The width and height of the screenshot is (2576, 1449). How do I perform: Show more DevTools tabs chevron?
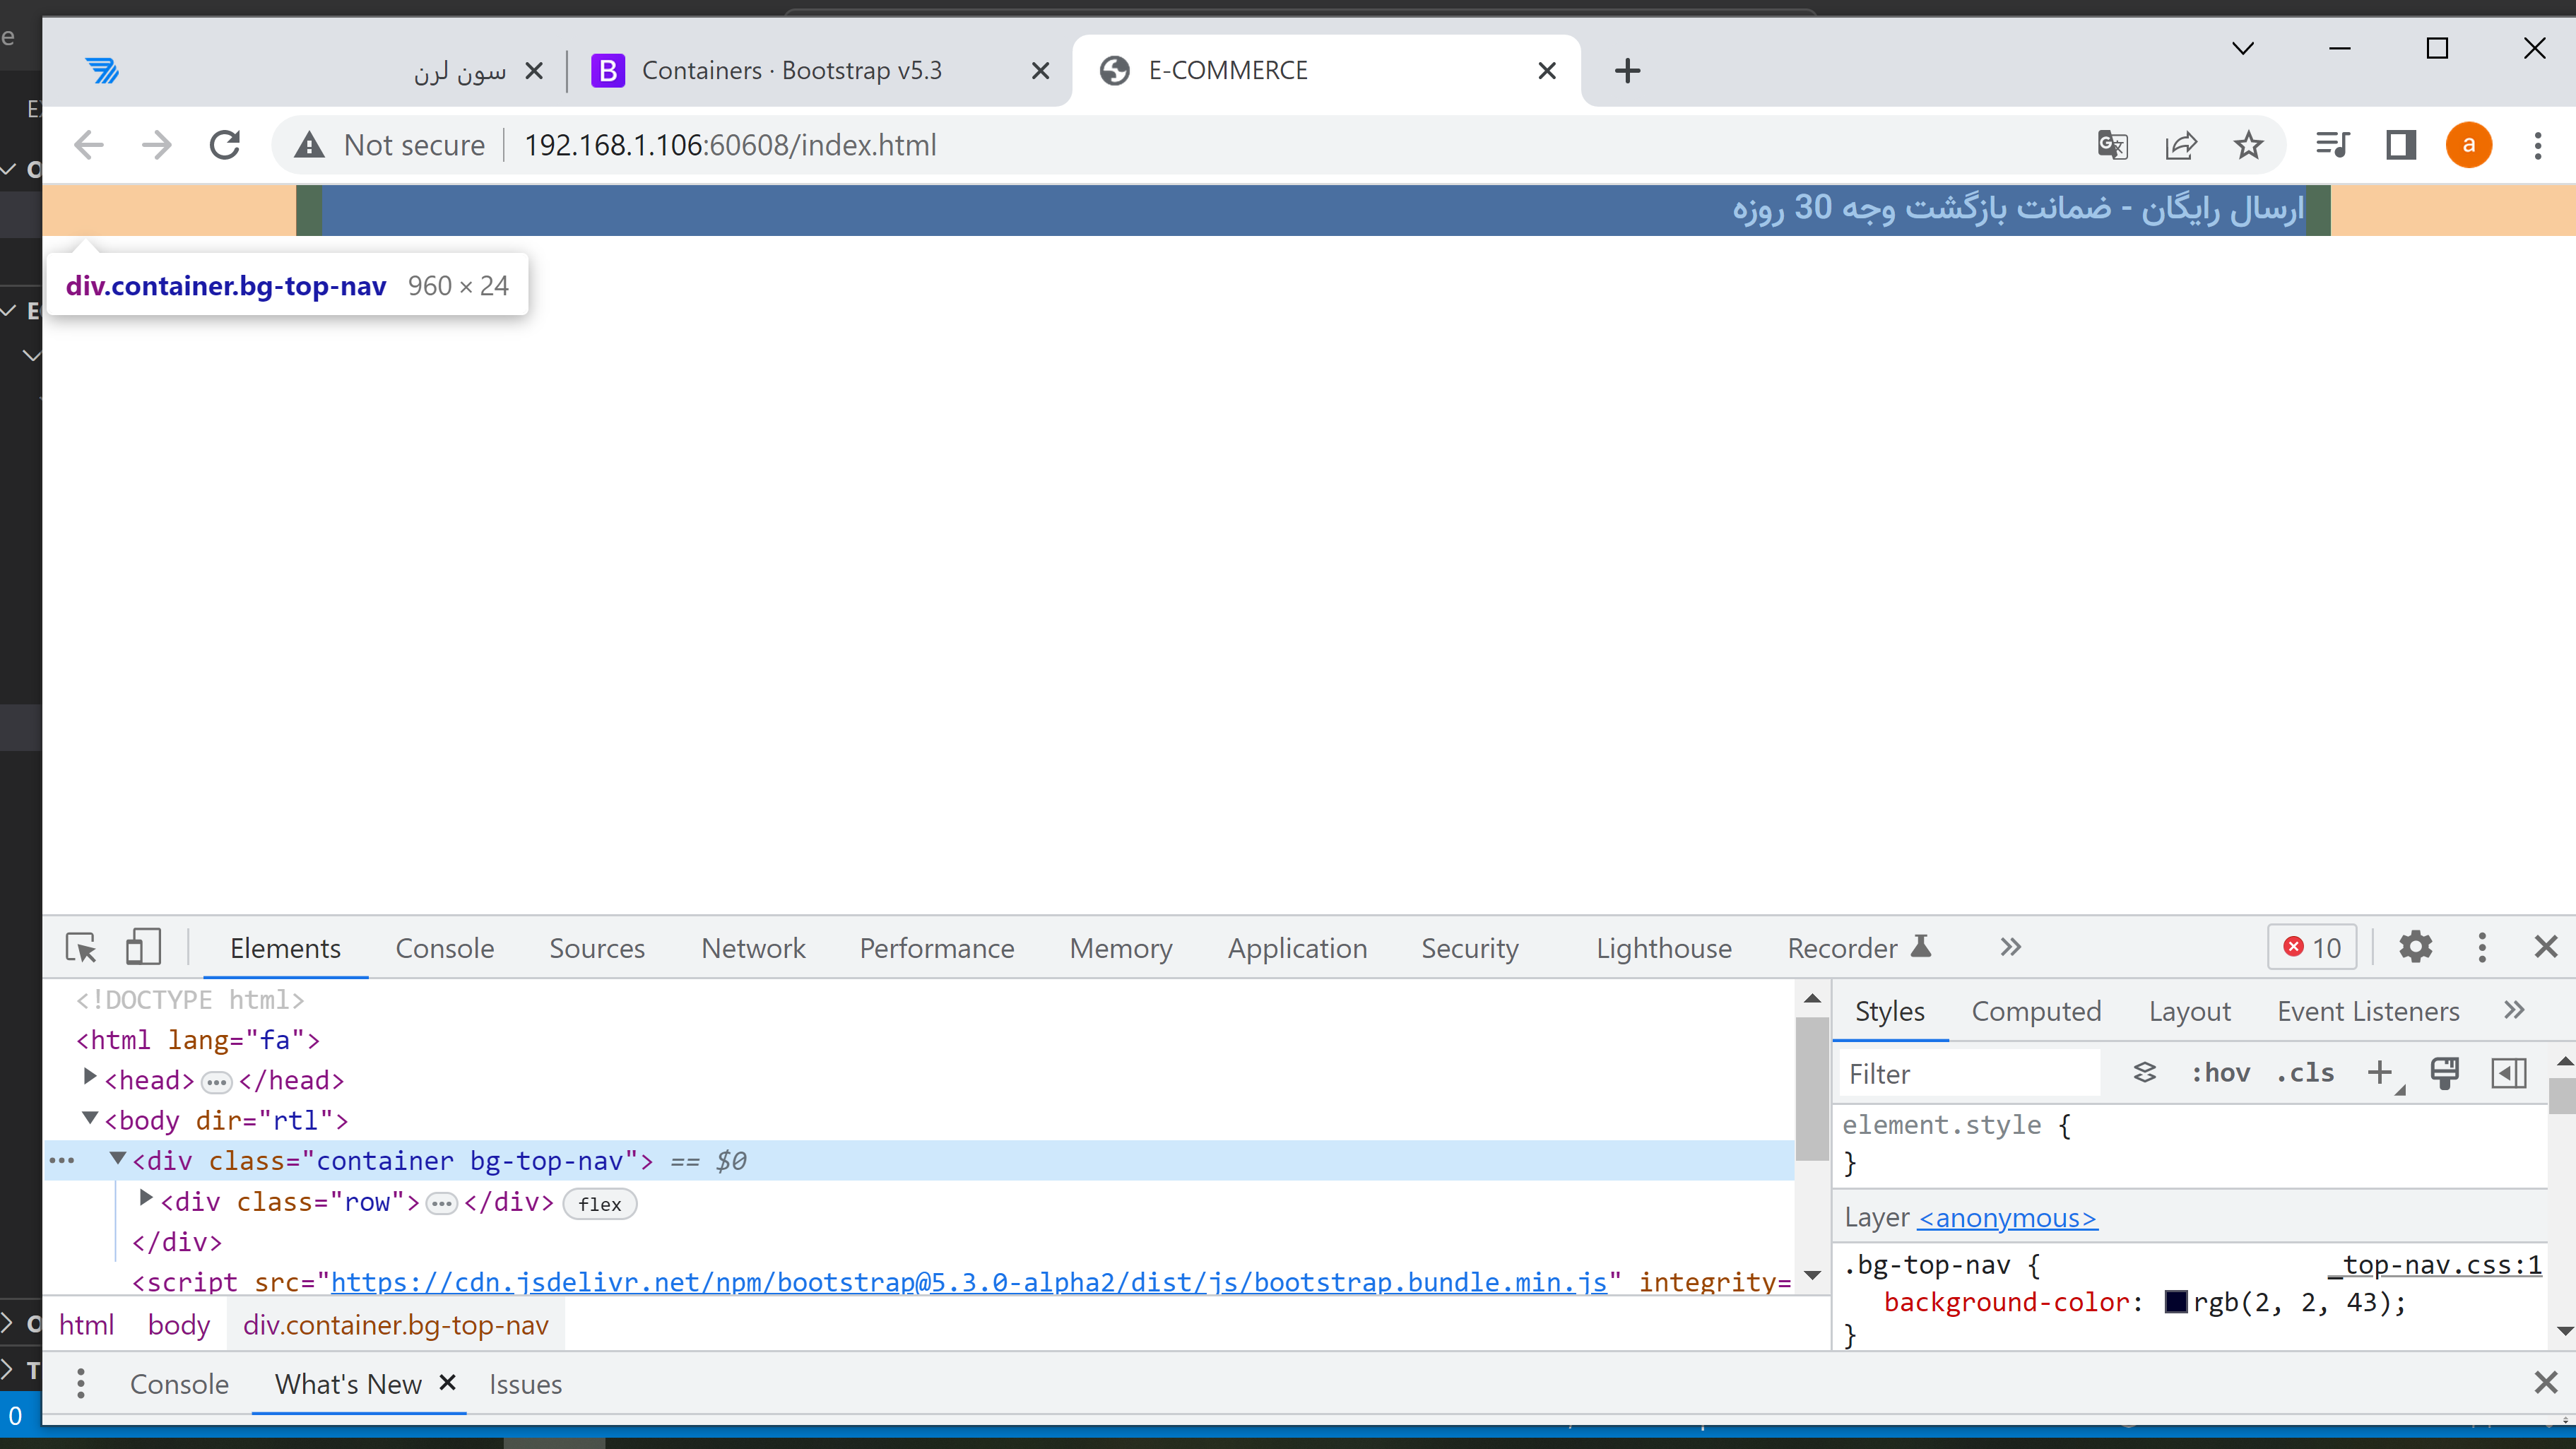[2011, 946]
